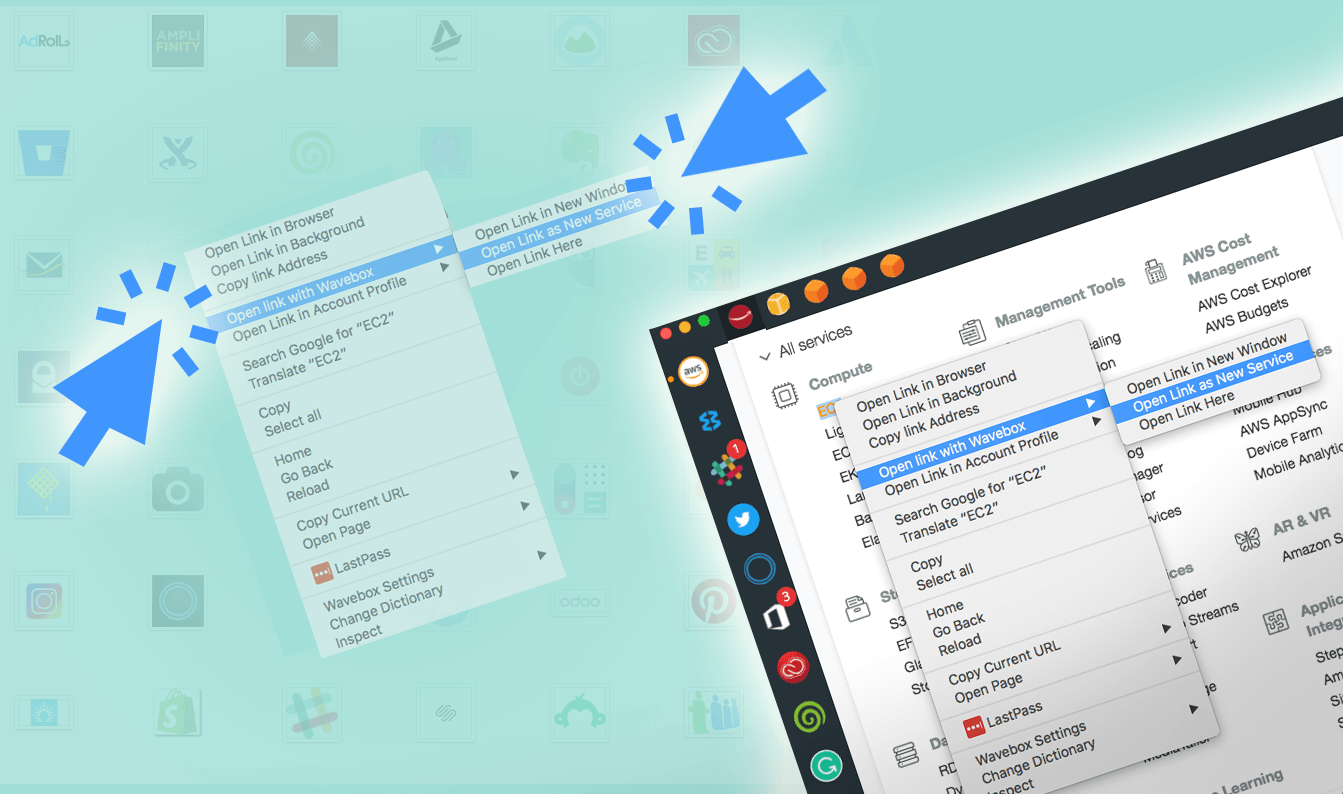Open the Twitter app in the sidebar

[x=742, y=519]
